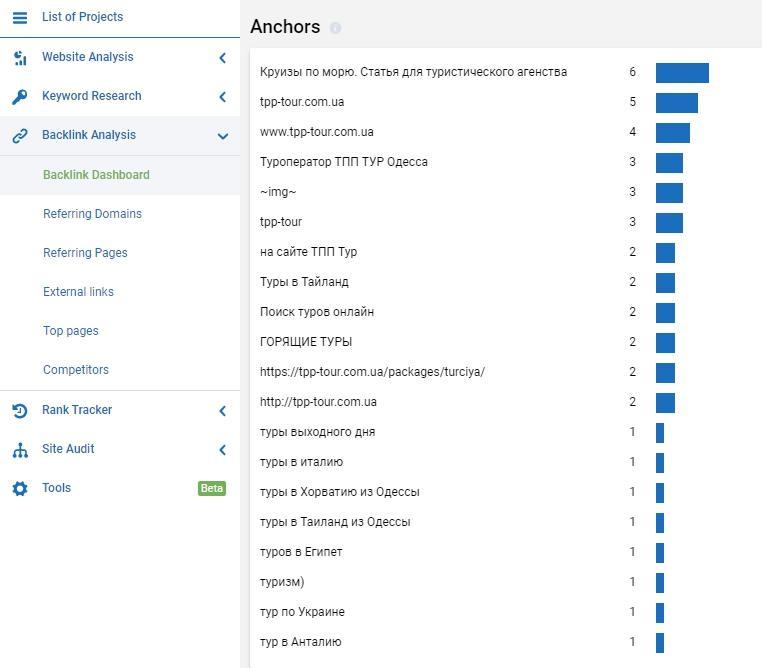Click the Keyword Research key icon

pos(20,97)
